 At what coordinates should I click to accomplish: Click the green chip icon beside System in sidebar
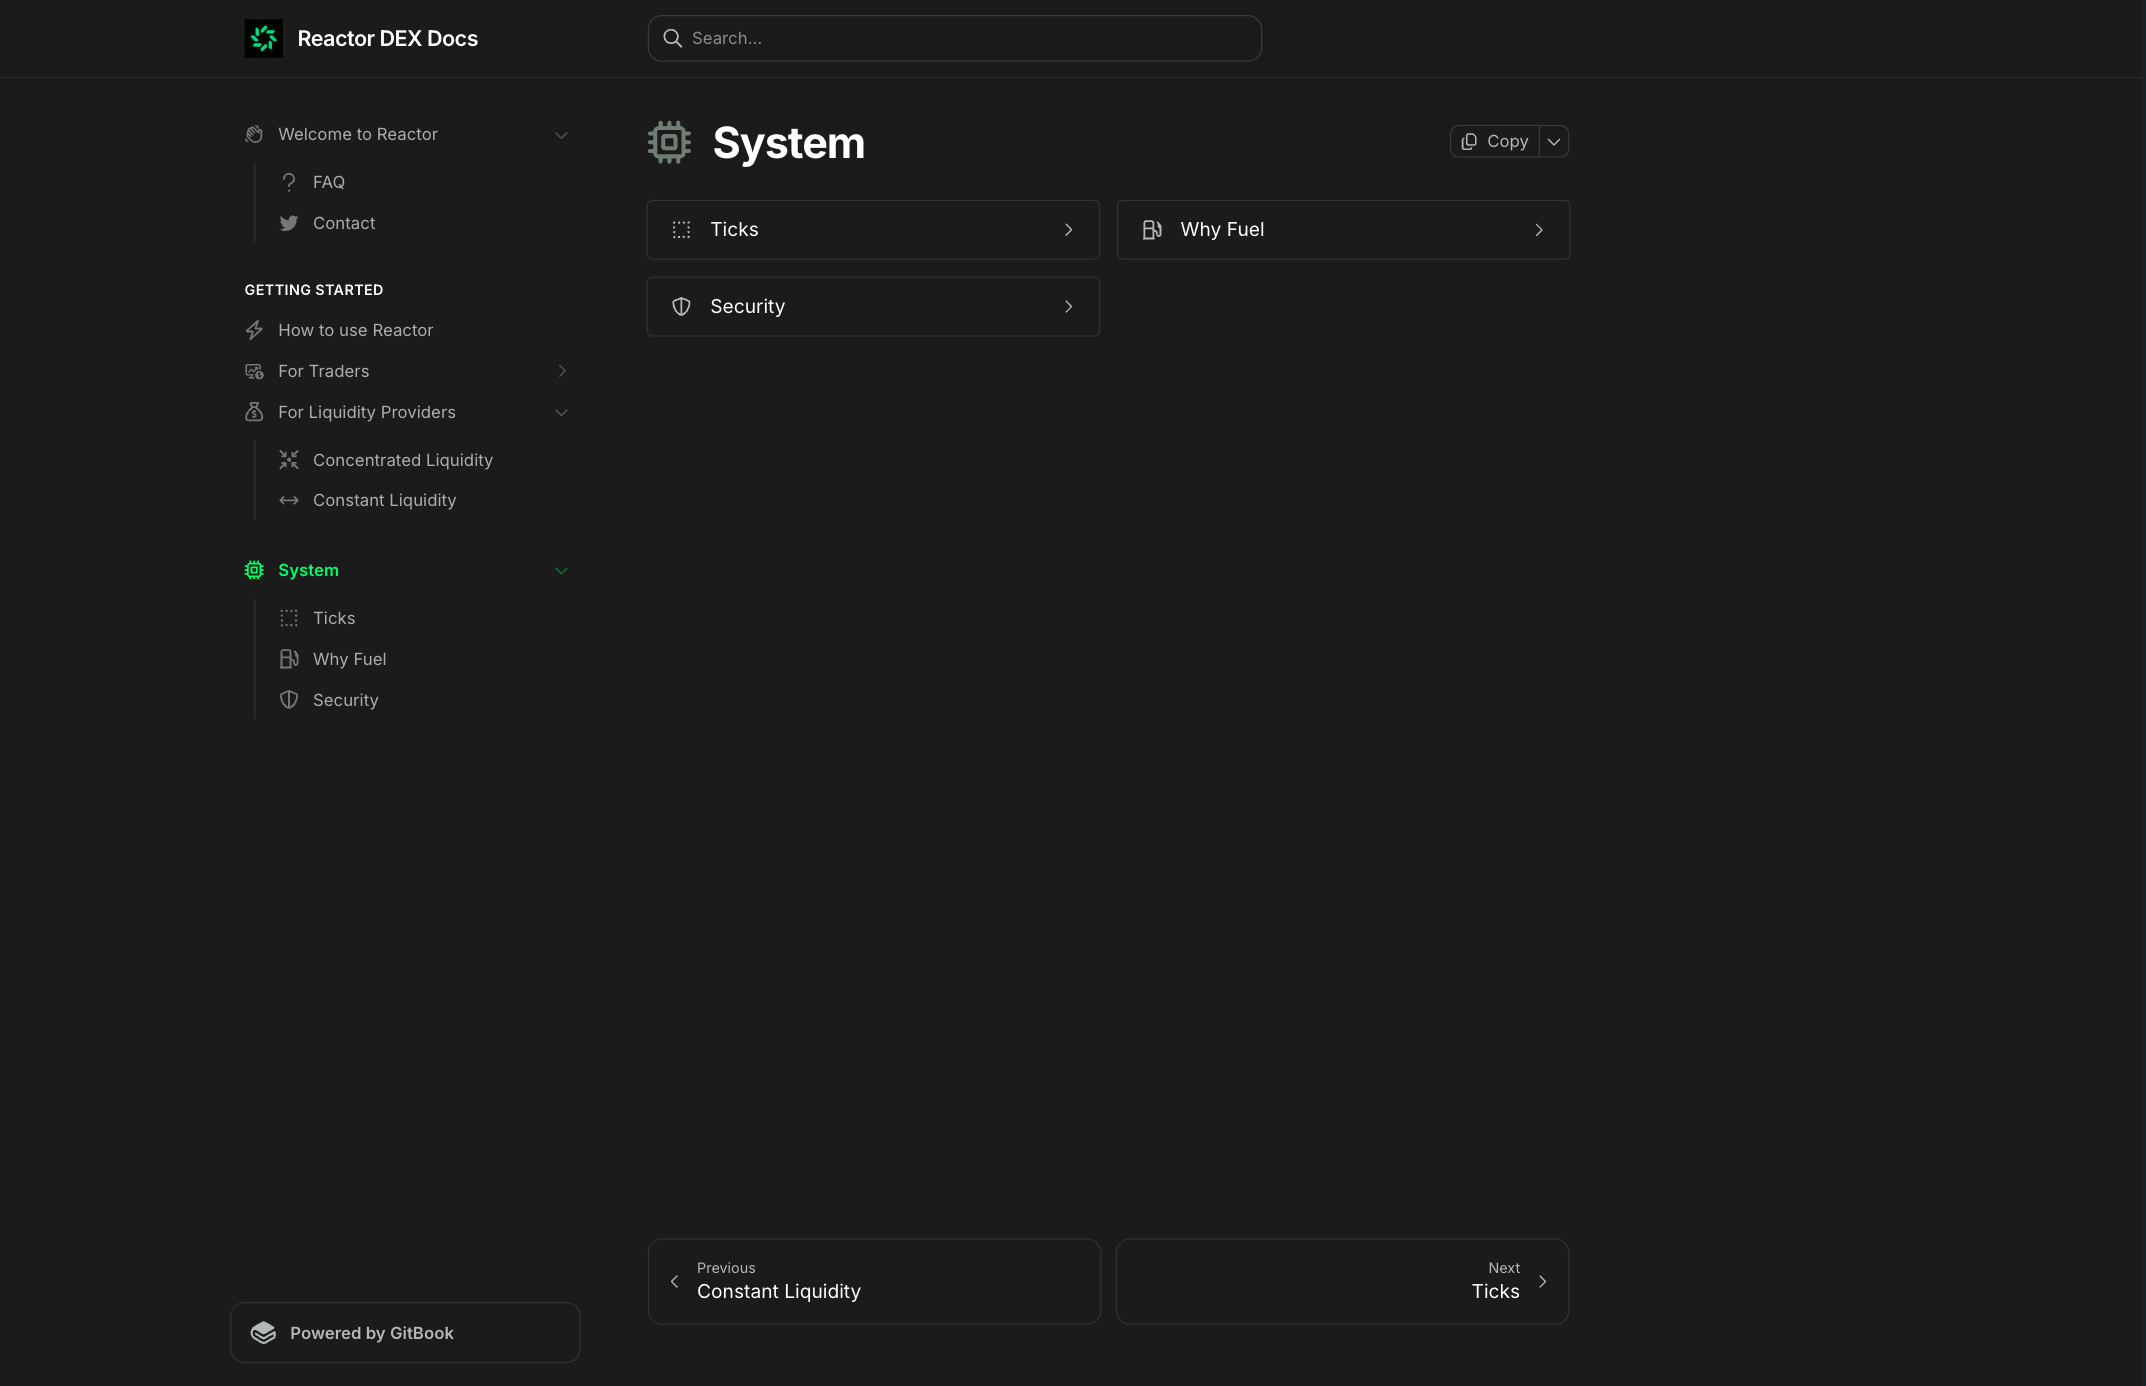tap(254, 570)
